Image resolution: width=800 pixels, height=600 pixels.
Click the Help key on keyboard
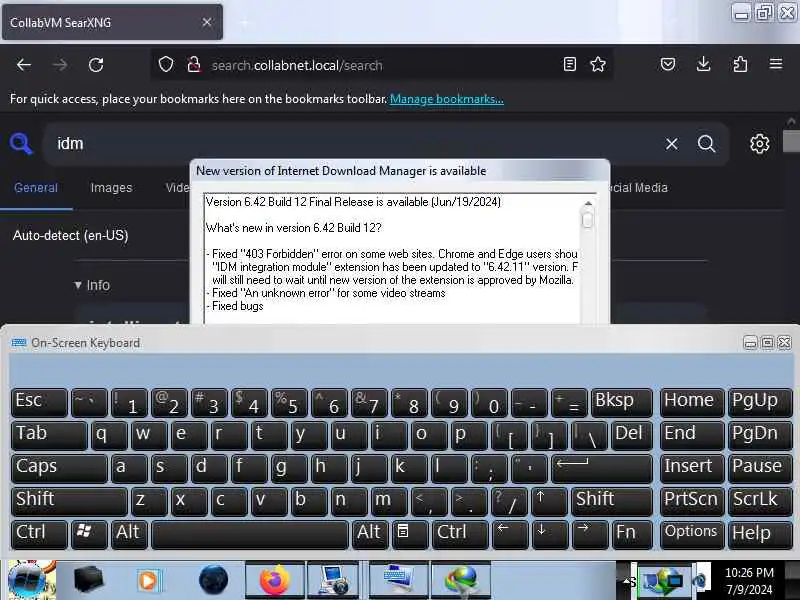click(x=760, y=534)
